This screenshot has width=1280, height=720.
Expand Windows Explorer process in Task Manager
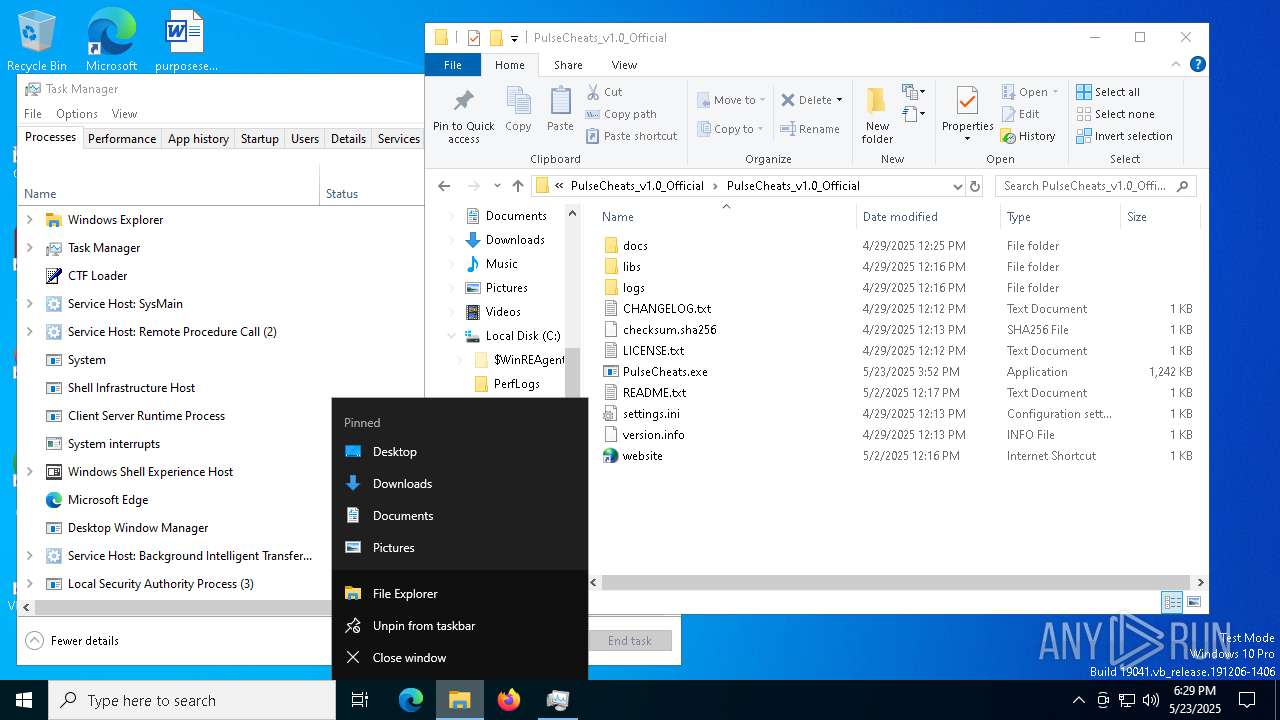[x=29, y=220]
